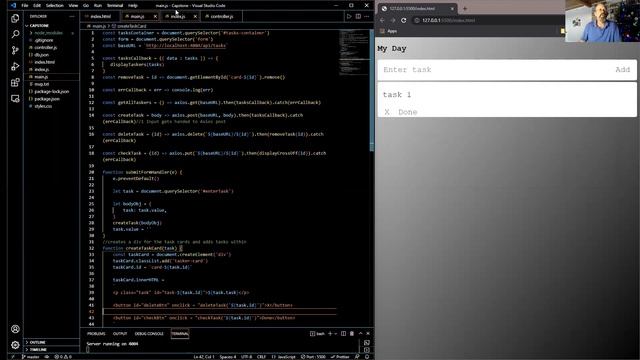This screenshot has width=640, height=360.
Task: Open Edit menu
Action: tap(37, 5)
